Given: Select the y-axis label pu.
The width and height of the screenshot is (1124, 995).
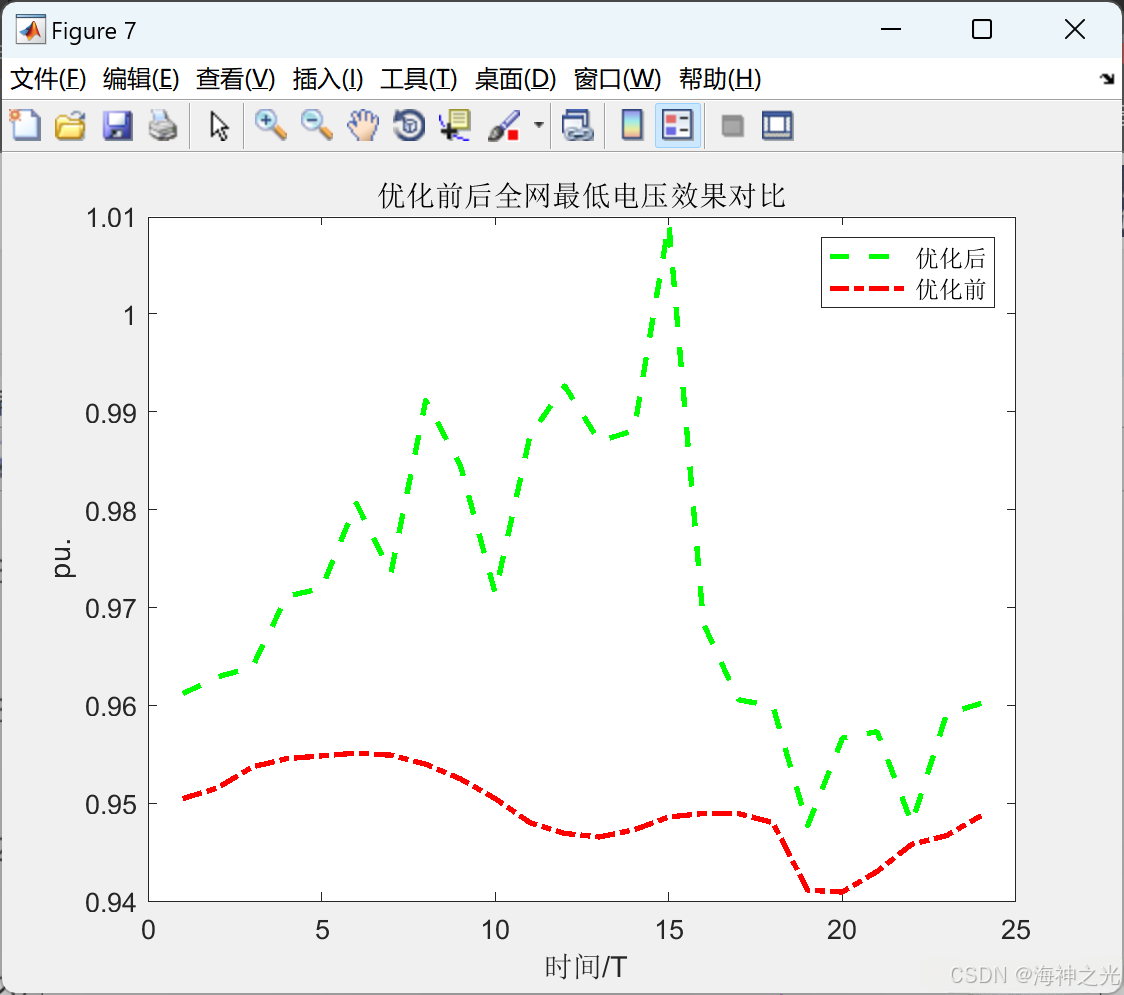Looking at the screenshot, I should pos(63,558).
